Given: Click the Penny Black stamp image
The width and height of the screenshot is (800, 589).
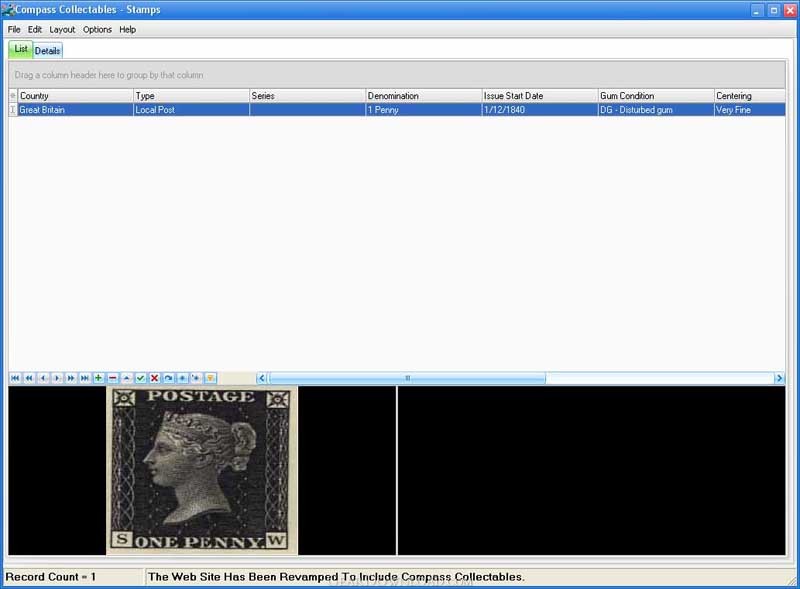Looking at the screenshot, I should tap(202, 470).
